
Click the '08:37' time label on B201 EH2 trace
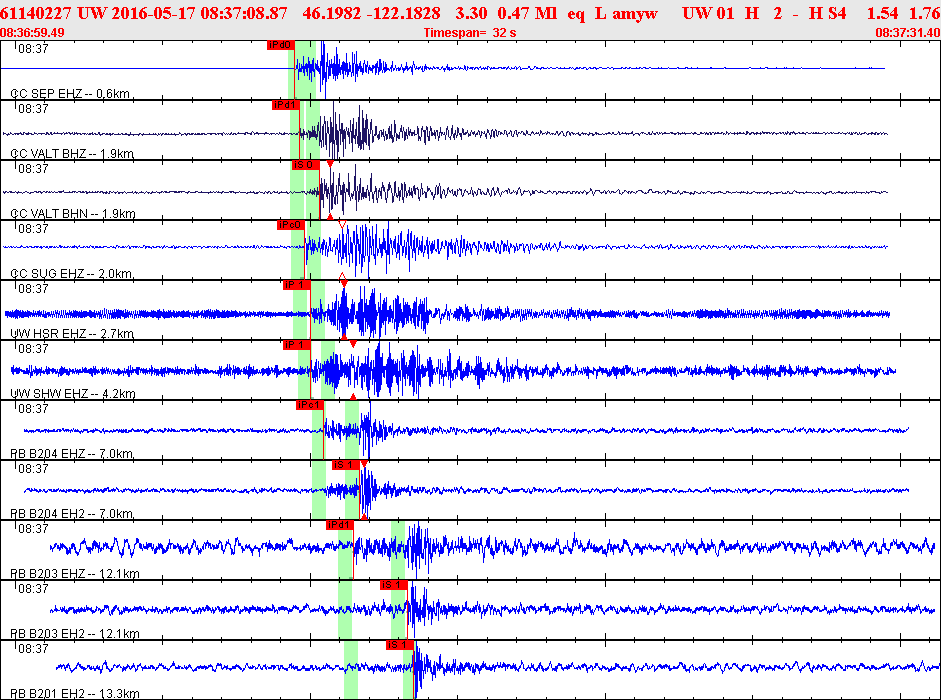coord(33,649)
